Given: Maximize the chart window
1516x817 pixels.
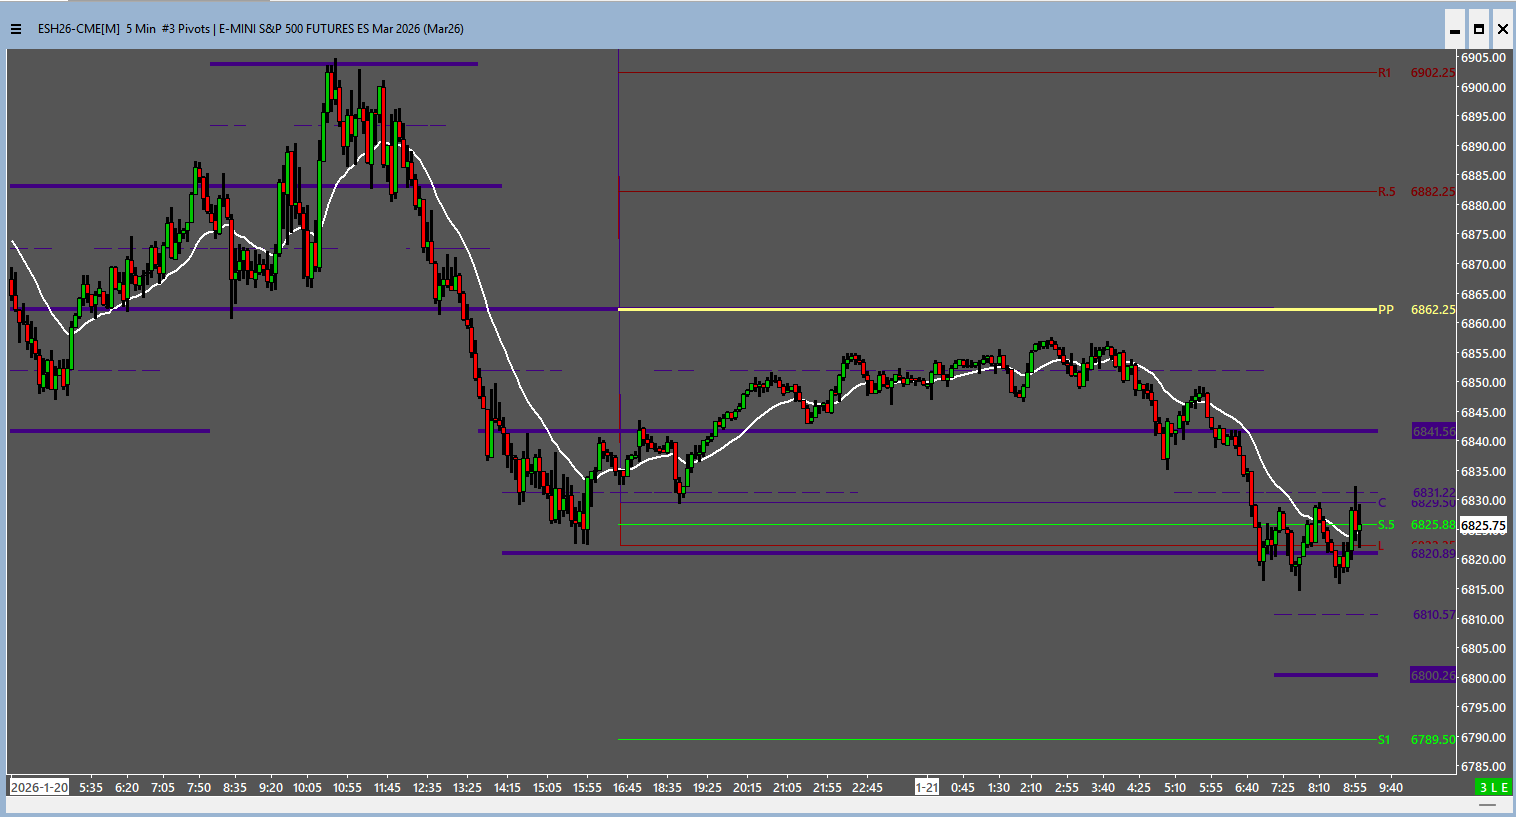Looking at the screenshot, I should point(1479,29).
